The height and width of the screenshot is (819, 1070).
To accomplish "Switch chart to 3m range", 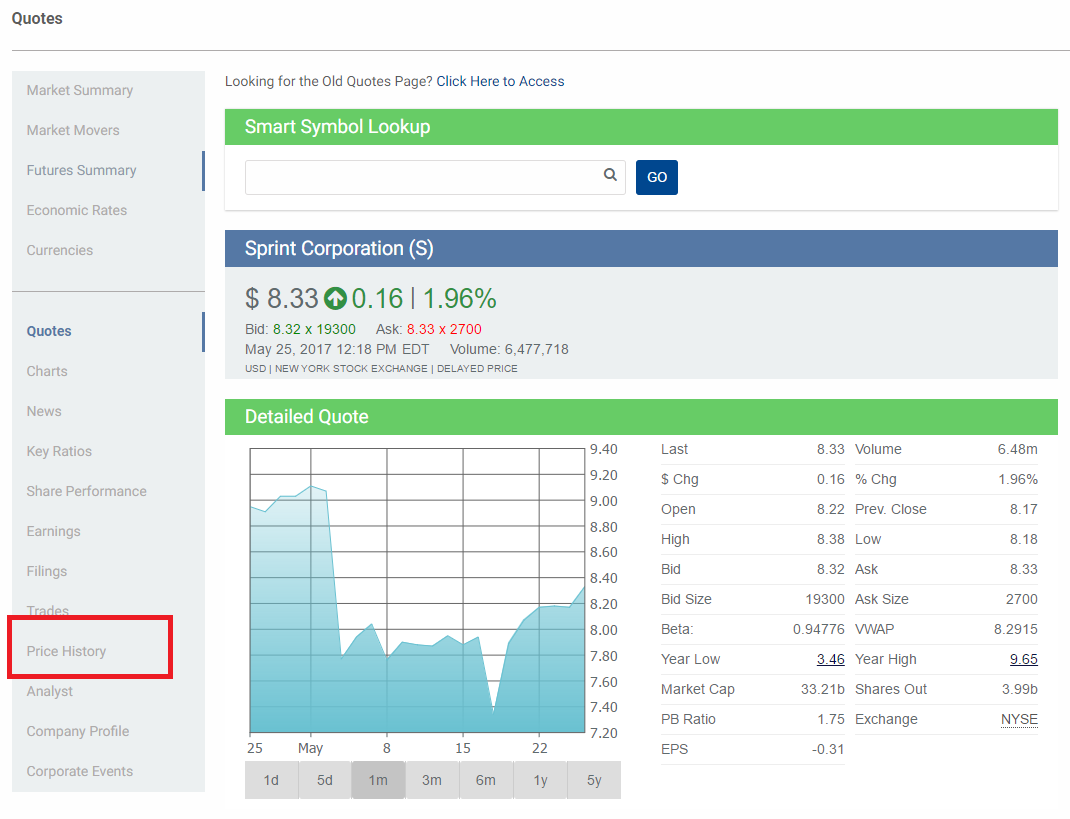I will 432,780.
